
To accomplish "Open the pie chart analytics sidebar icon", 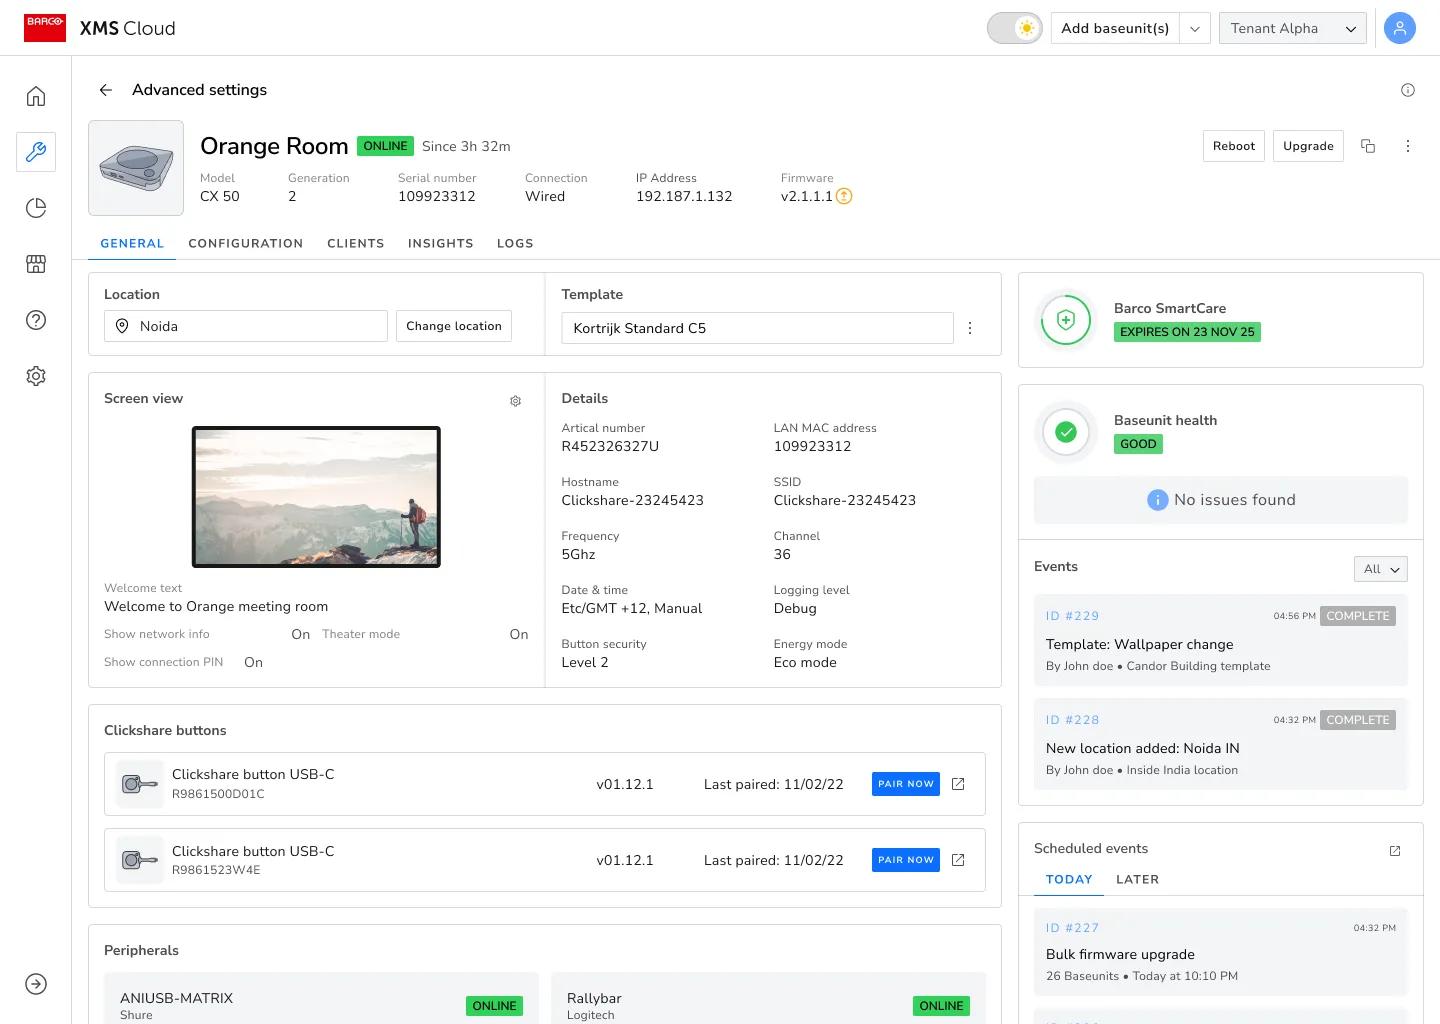I will (36, 208).
